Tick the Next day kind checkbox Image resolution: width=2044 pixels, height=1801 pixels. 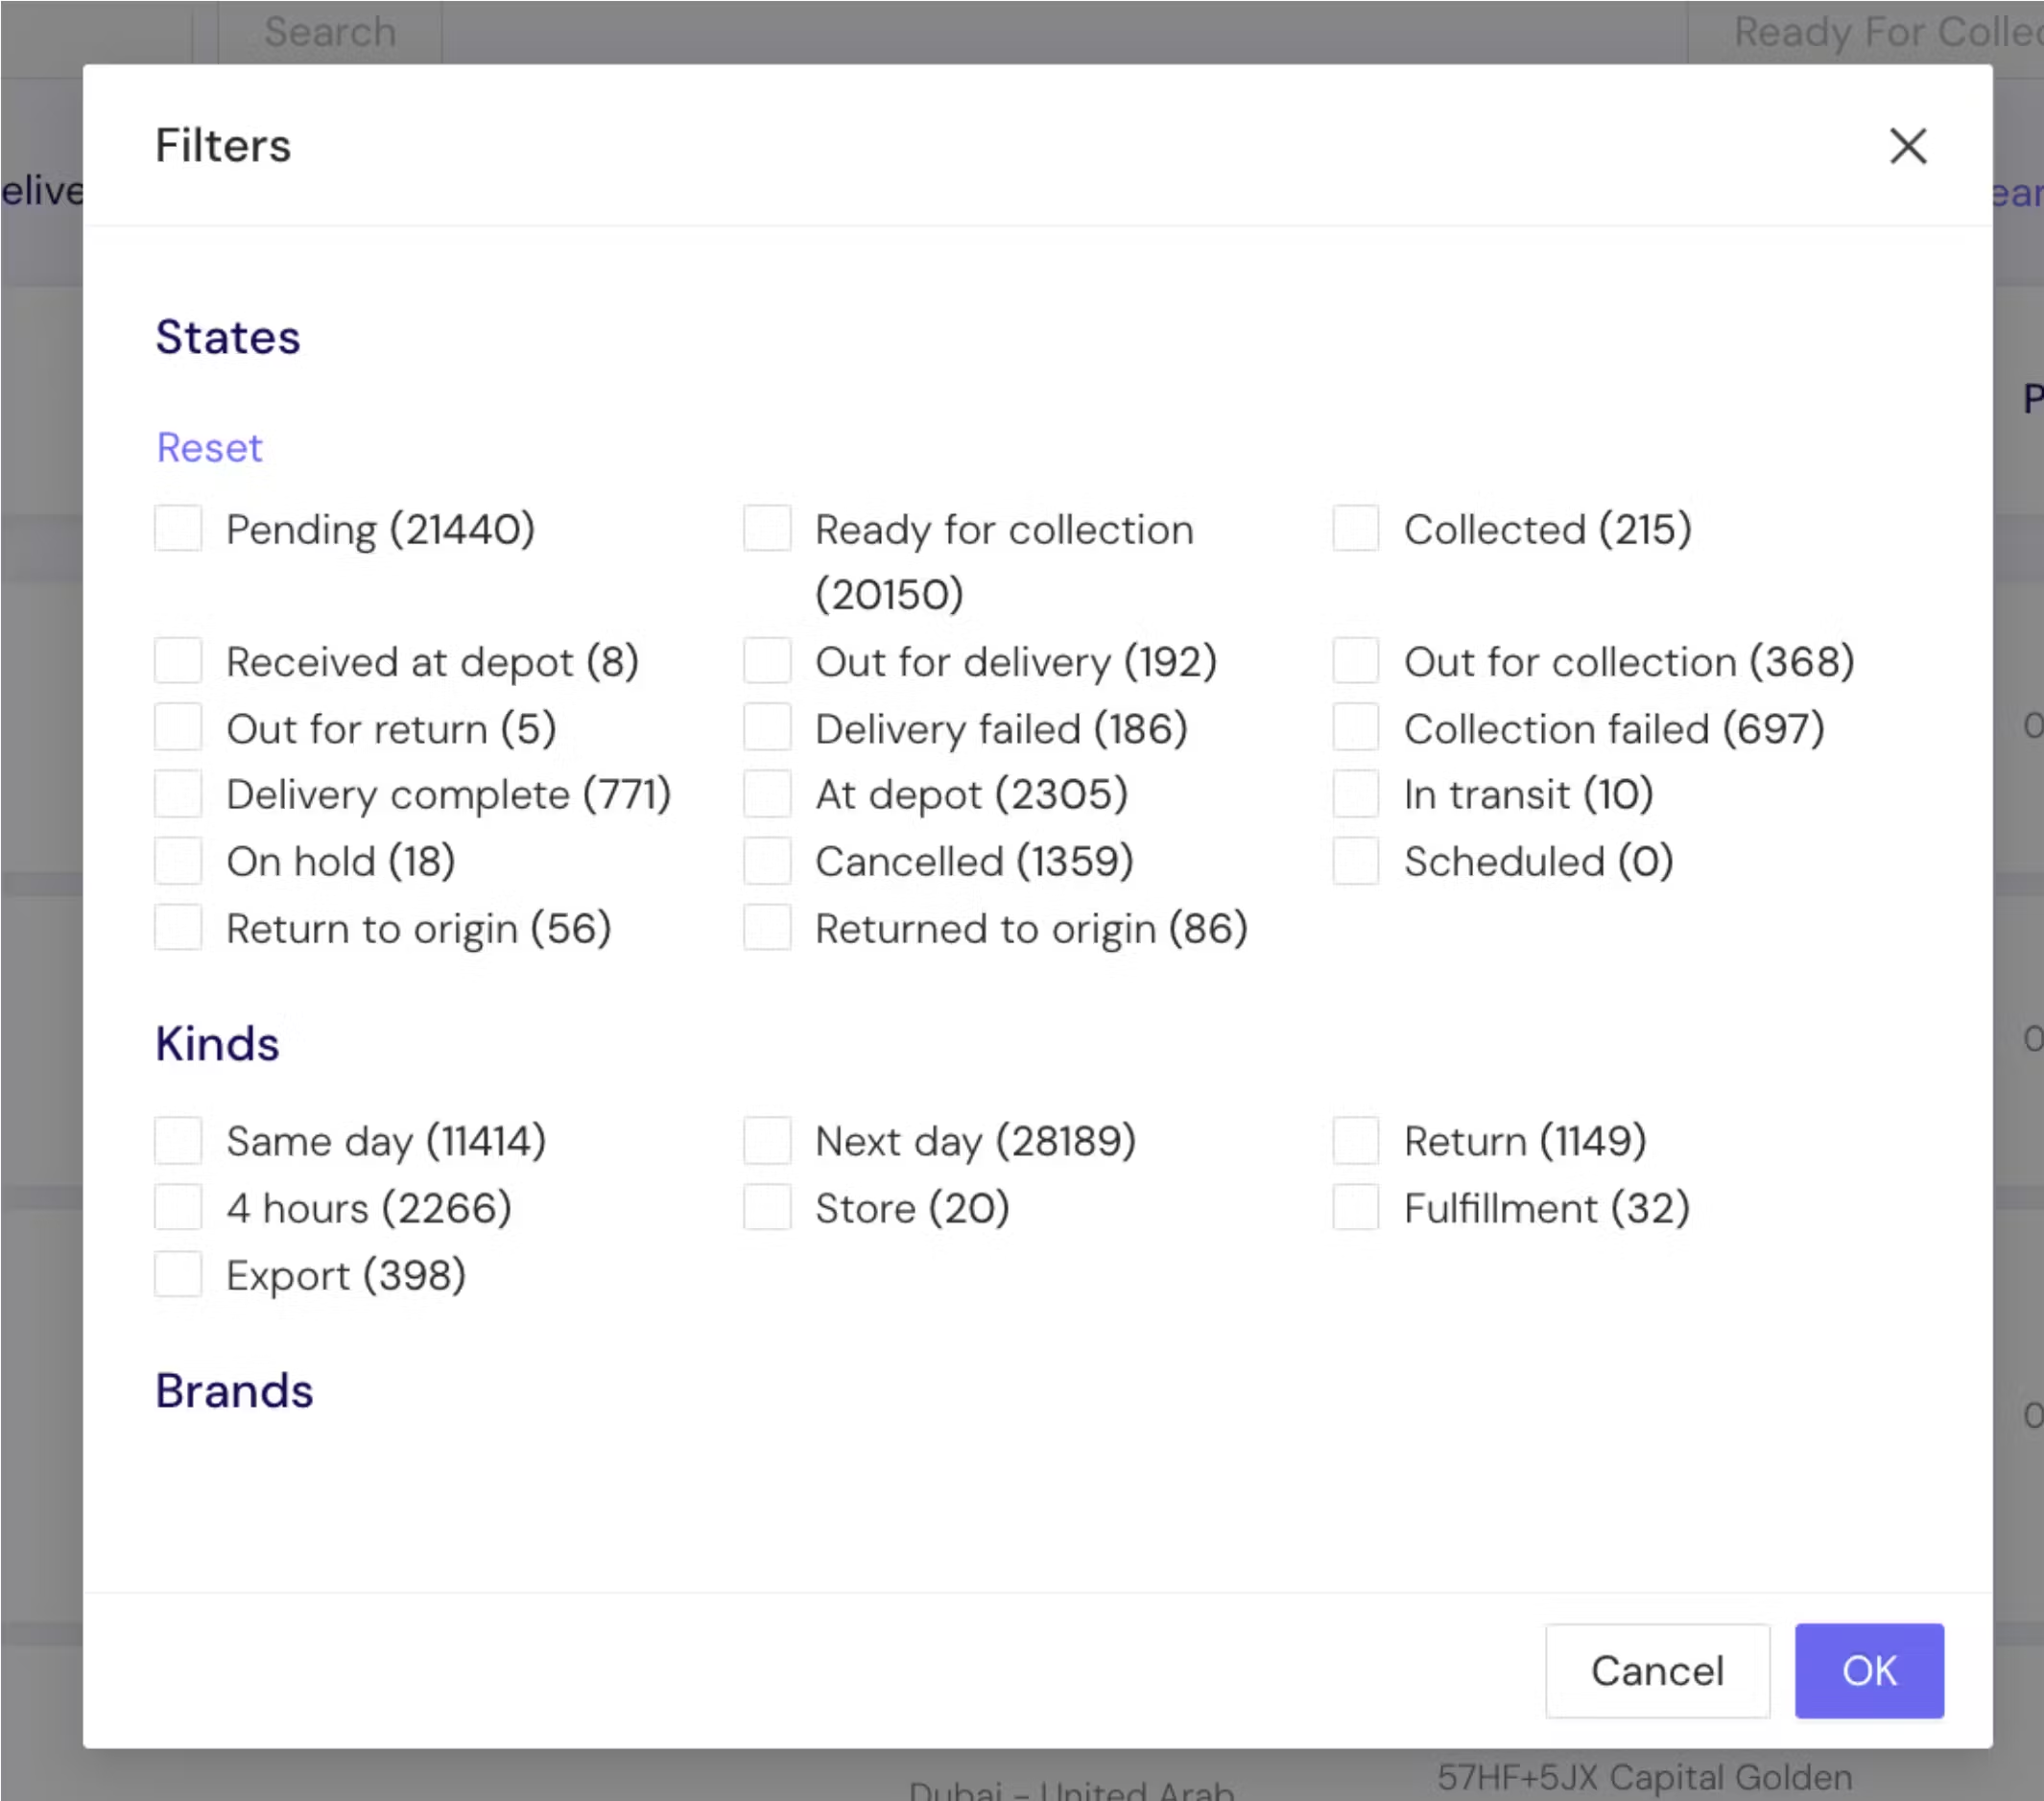767,1140
